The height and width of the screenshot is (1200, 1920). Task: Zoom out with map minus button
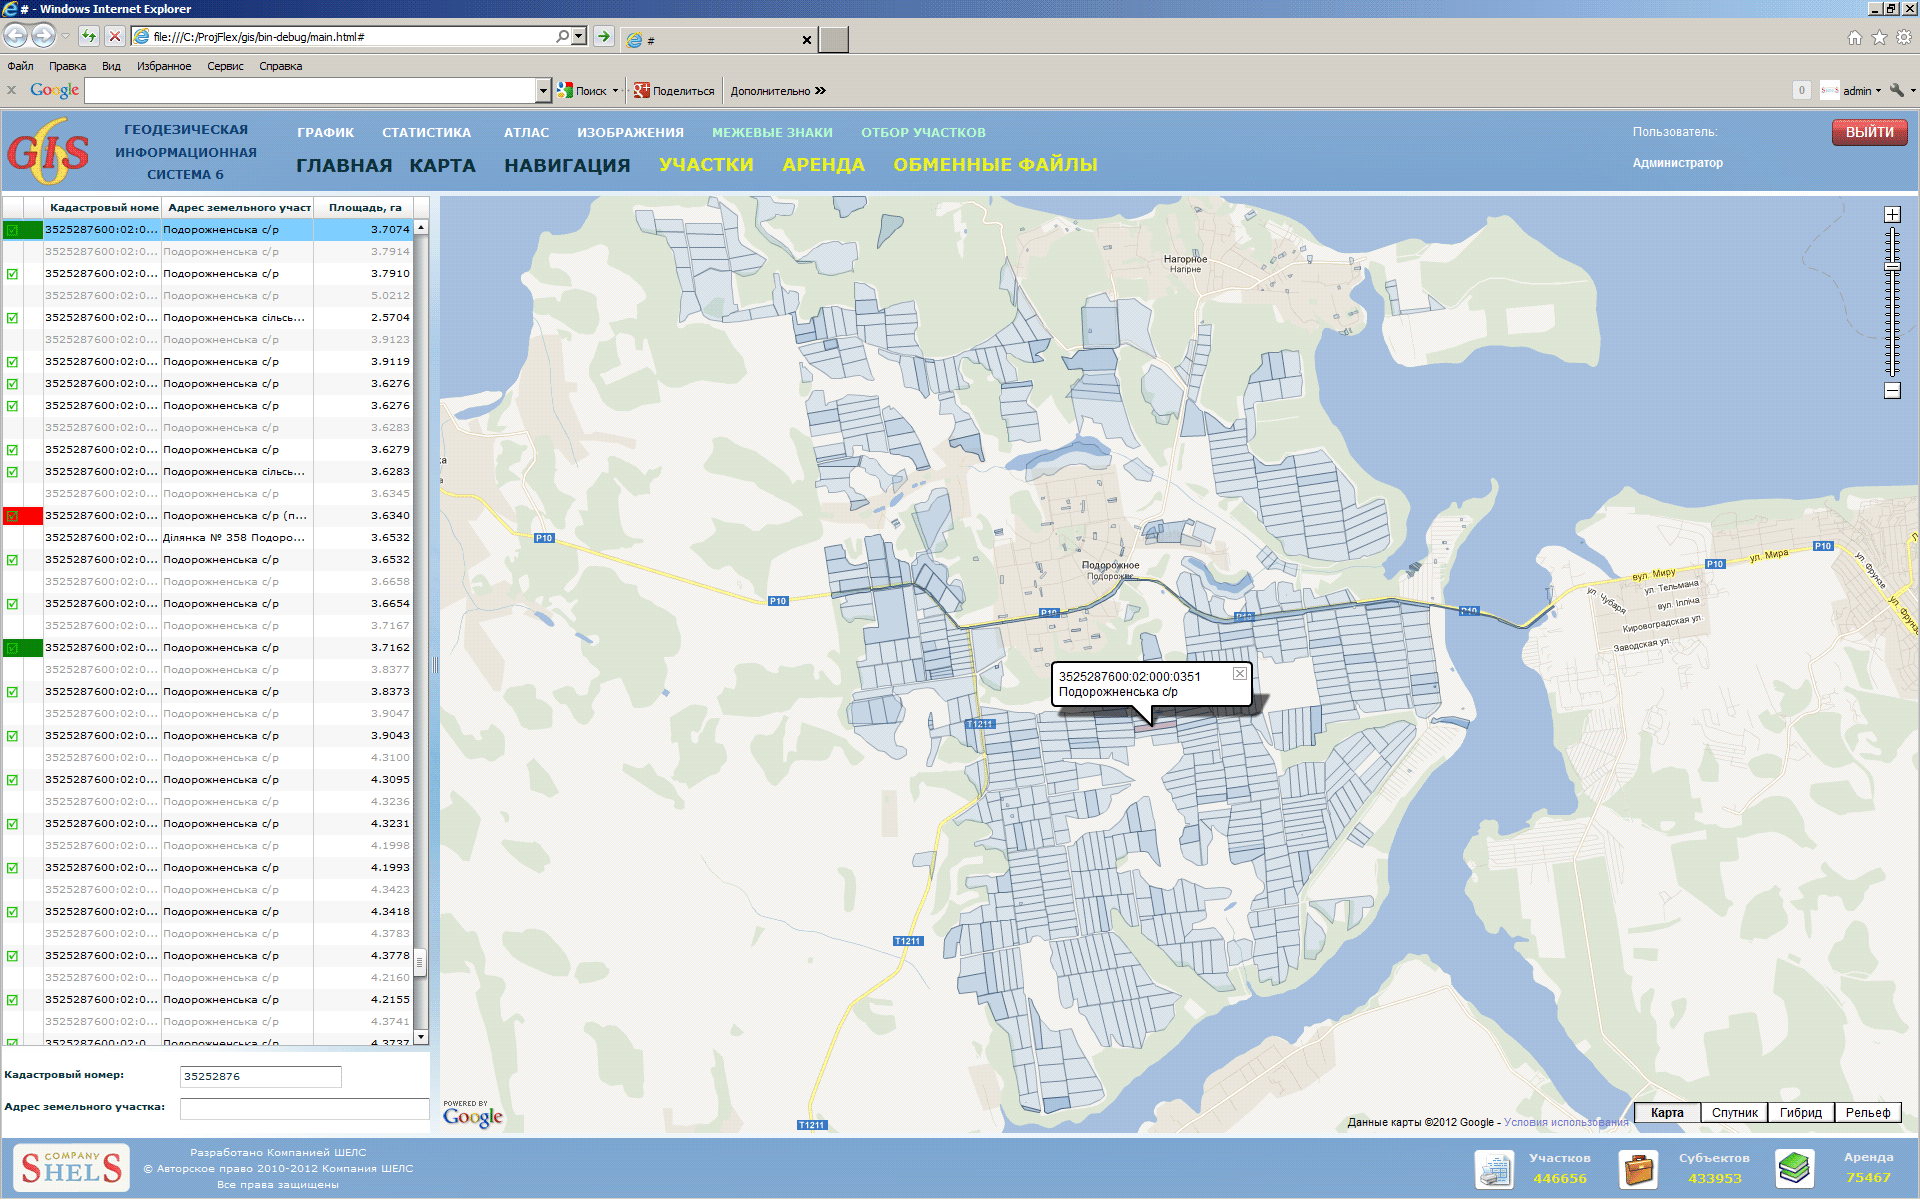pos(1892,391)
